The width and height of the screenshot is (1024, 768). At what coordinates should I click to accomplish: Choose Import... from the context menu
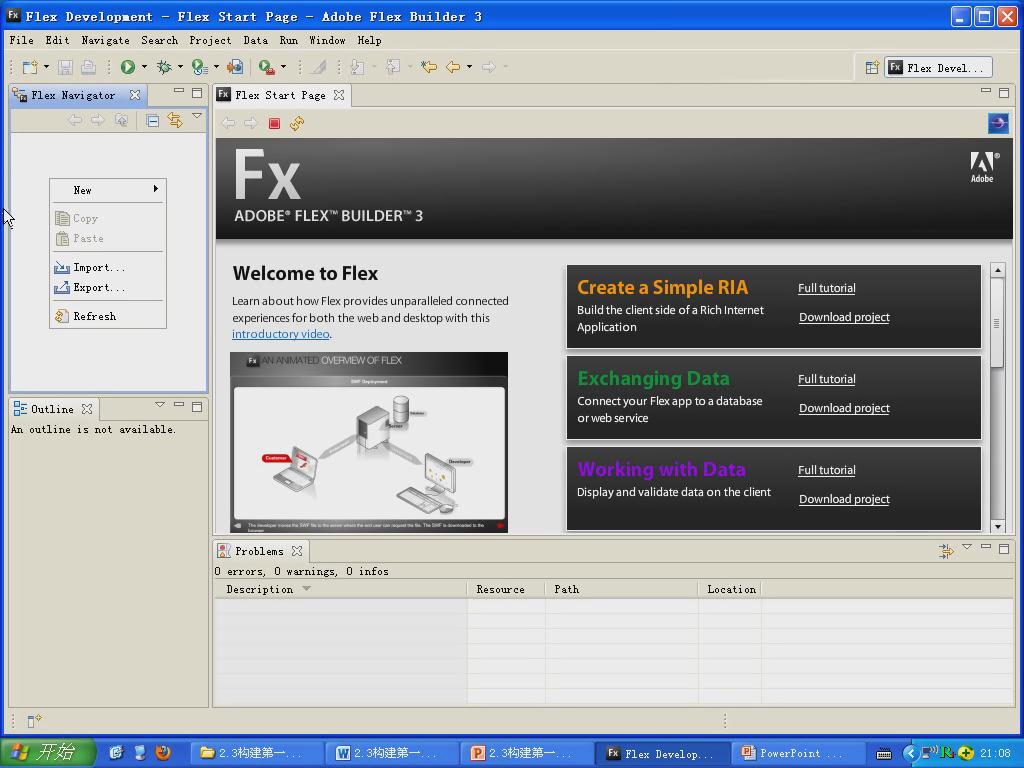coord(108,267)
